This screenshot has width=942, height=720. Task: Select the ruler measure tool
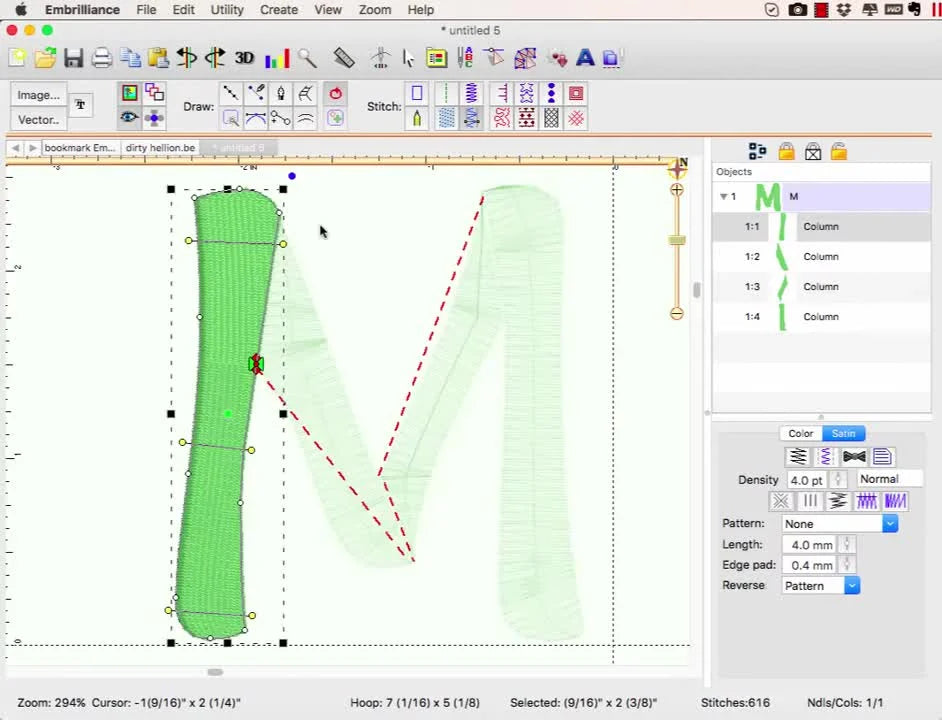click(x=344, y=58)
